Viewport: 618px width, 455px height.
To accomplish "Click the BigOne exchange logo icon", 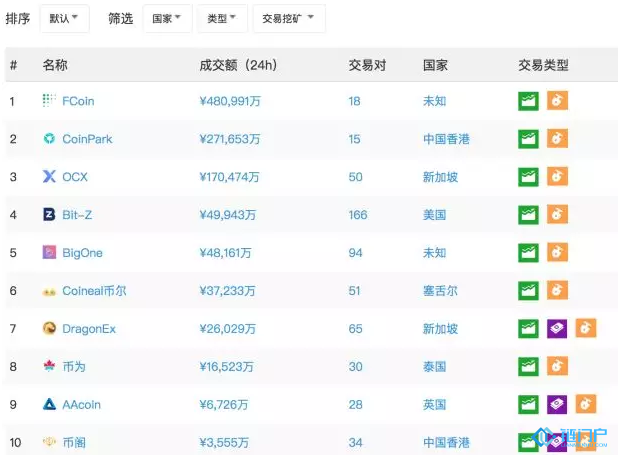I will 49,253.
